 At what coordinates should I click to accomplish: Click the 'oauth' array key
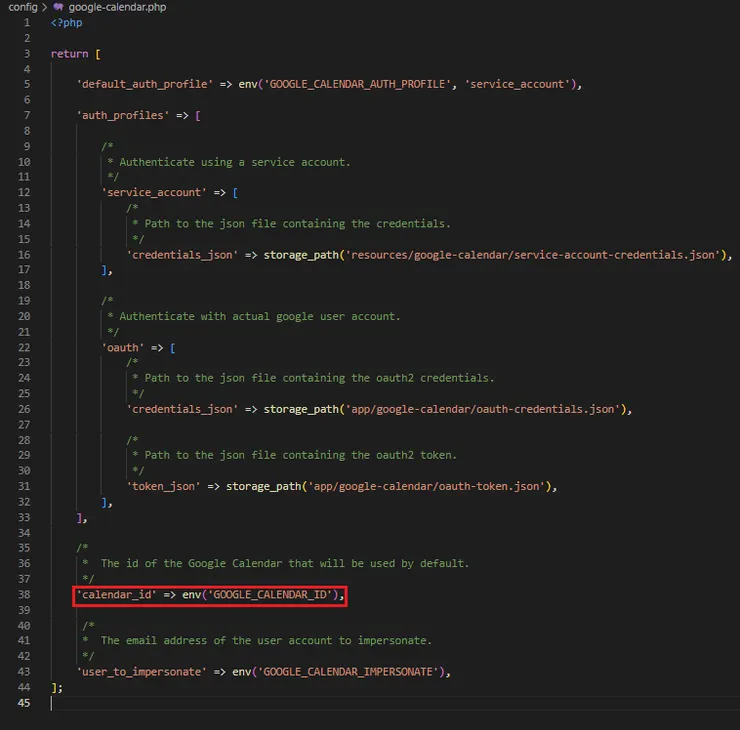click(x=123, y=348)
